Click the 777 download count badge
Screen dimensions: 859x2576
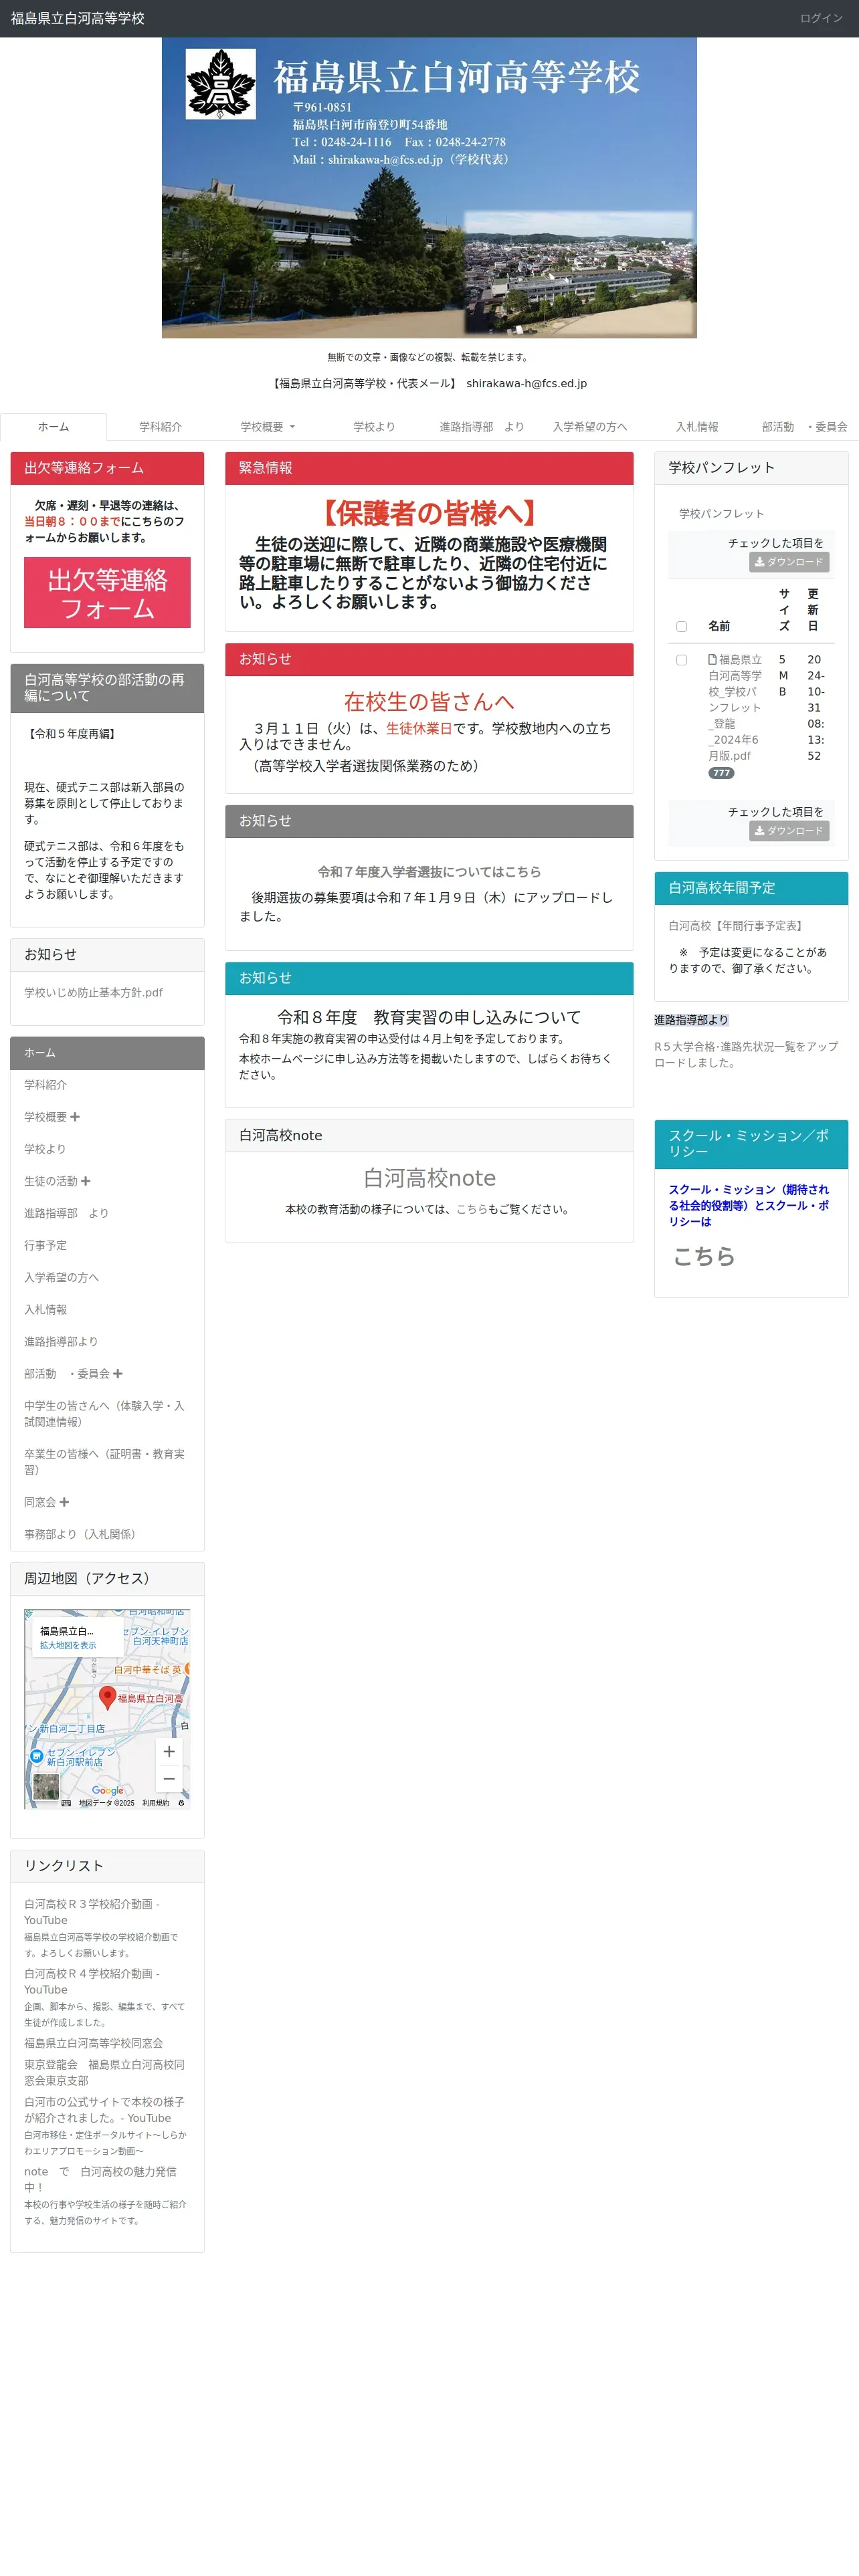(721, 773)
